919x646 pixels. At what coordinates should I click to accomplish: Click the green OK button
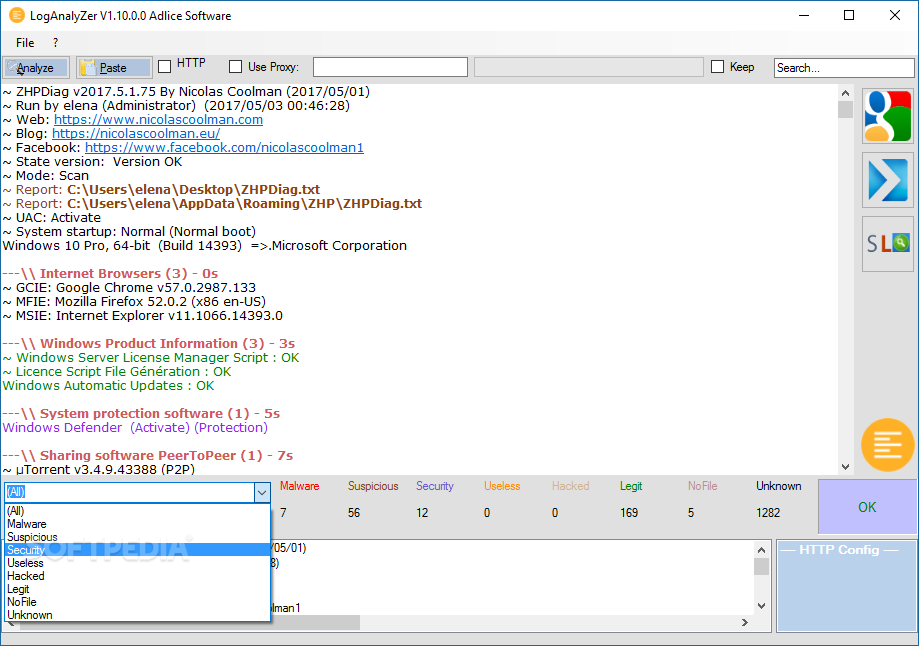tap(867, 507)
